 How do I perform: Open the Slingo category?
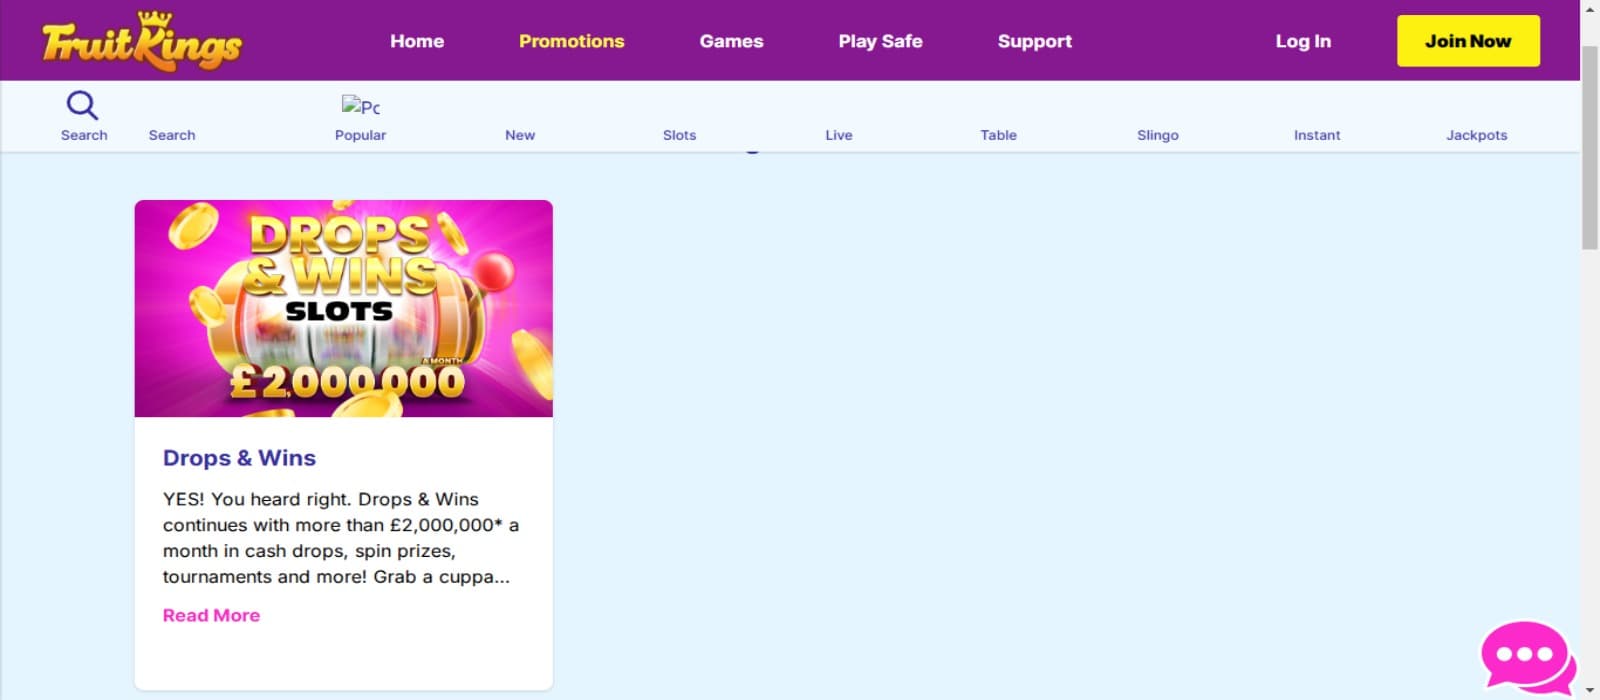(x=1157, y=134)
